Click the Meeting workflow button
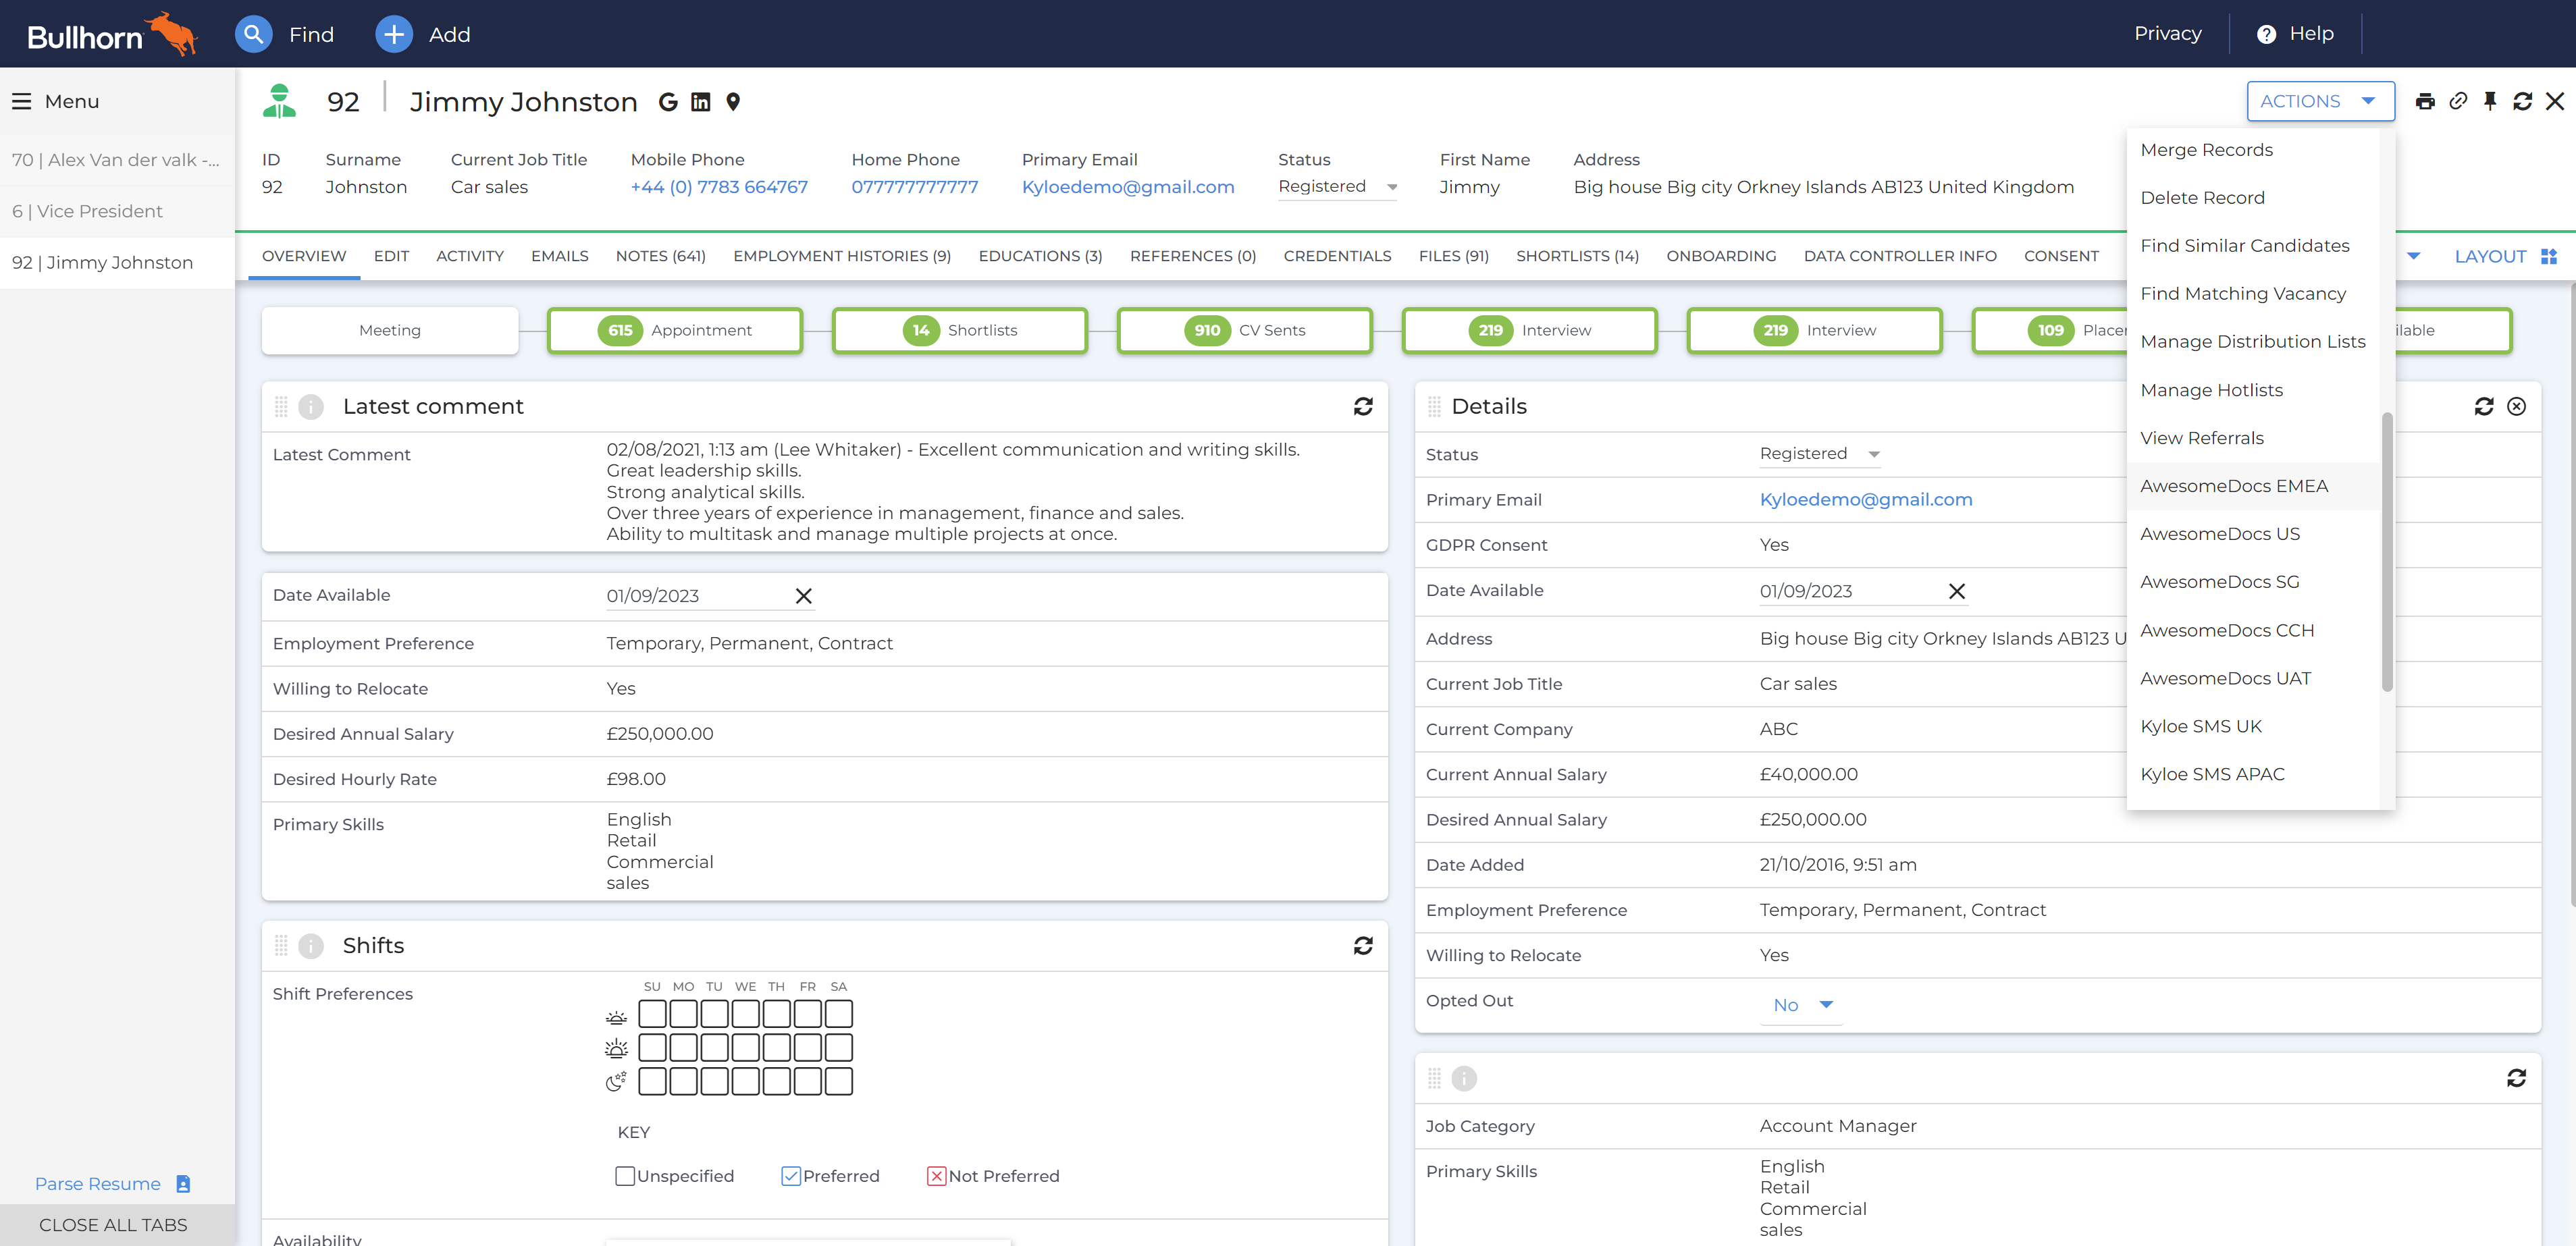Image resolution: width=2576 pixels, height=1246 pixels. pos(390,330)
